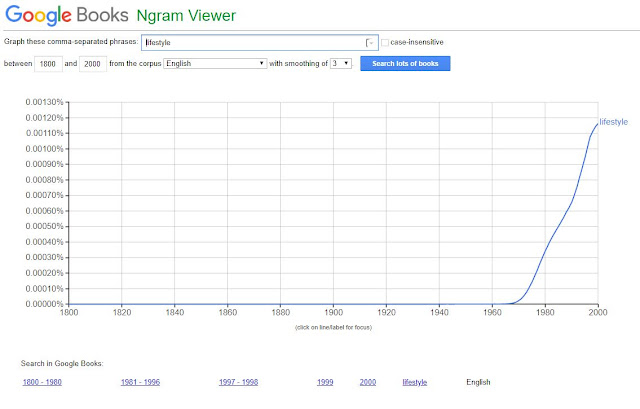Click the English text after the search links
This screenshot has width=640, height=409.
click(x=478, y=382)
